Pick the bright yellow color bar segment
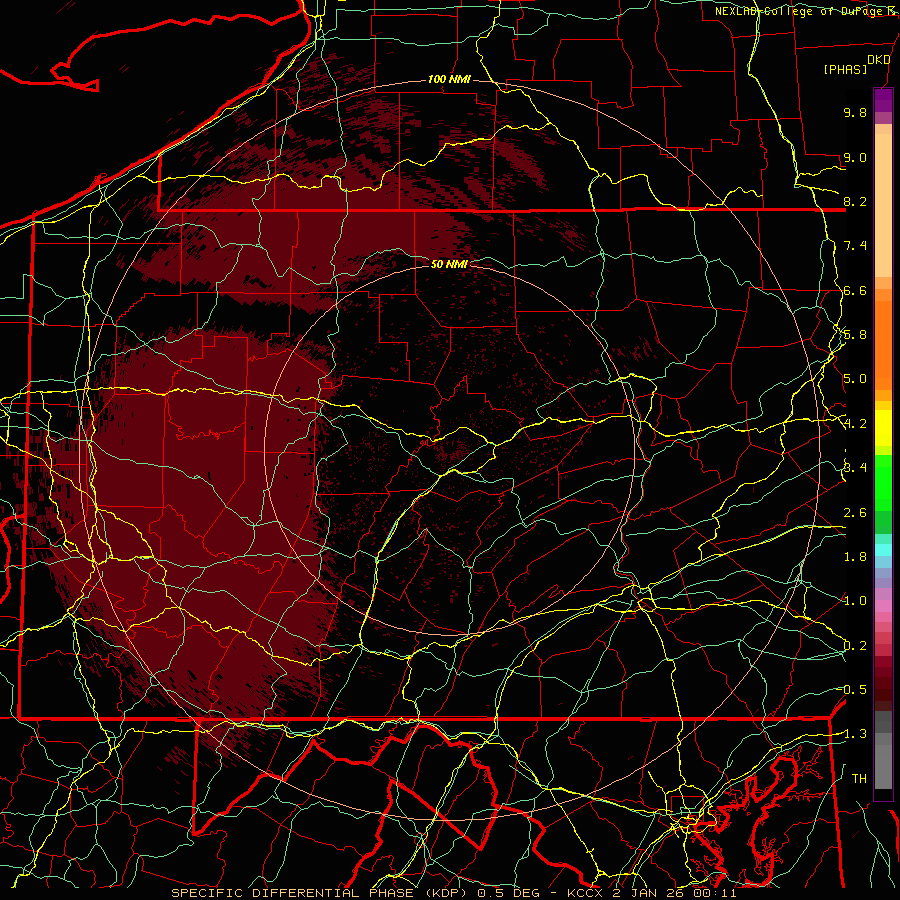 tap(883, 428)
